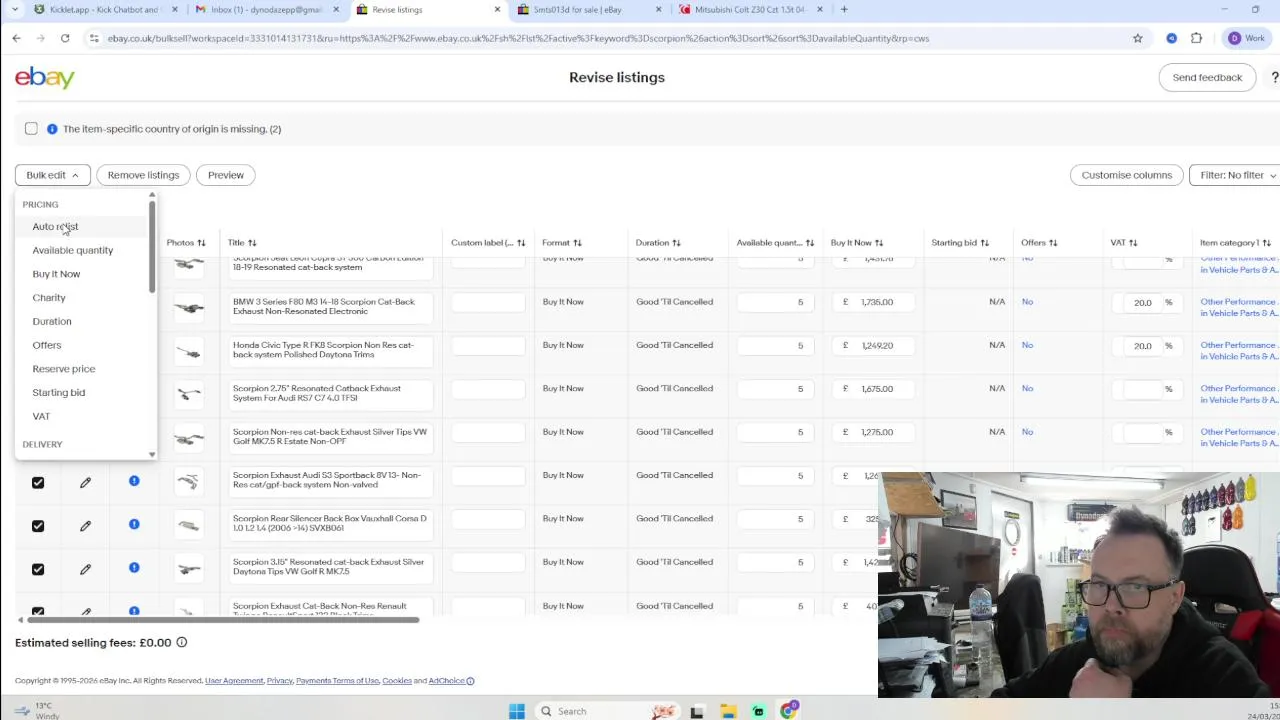Click the Remove listings button
This screenshot has width=1280, height=720.
point(143,175)
